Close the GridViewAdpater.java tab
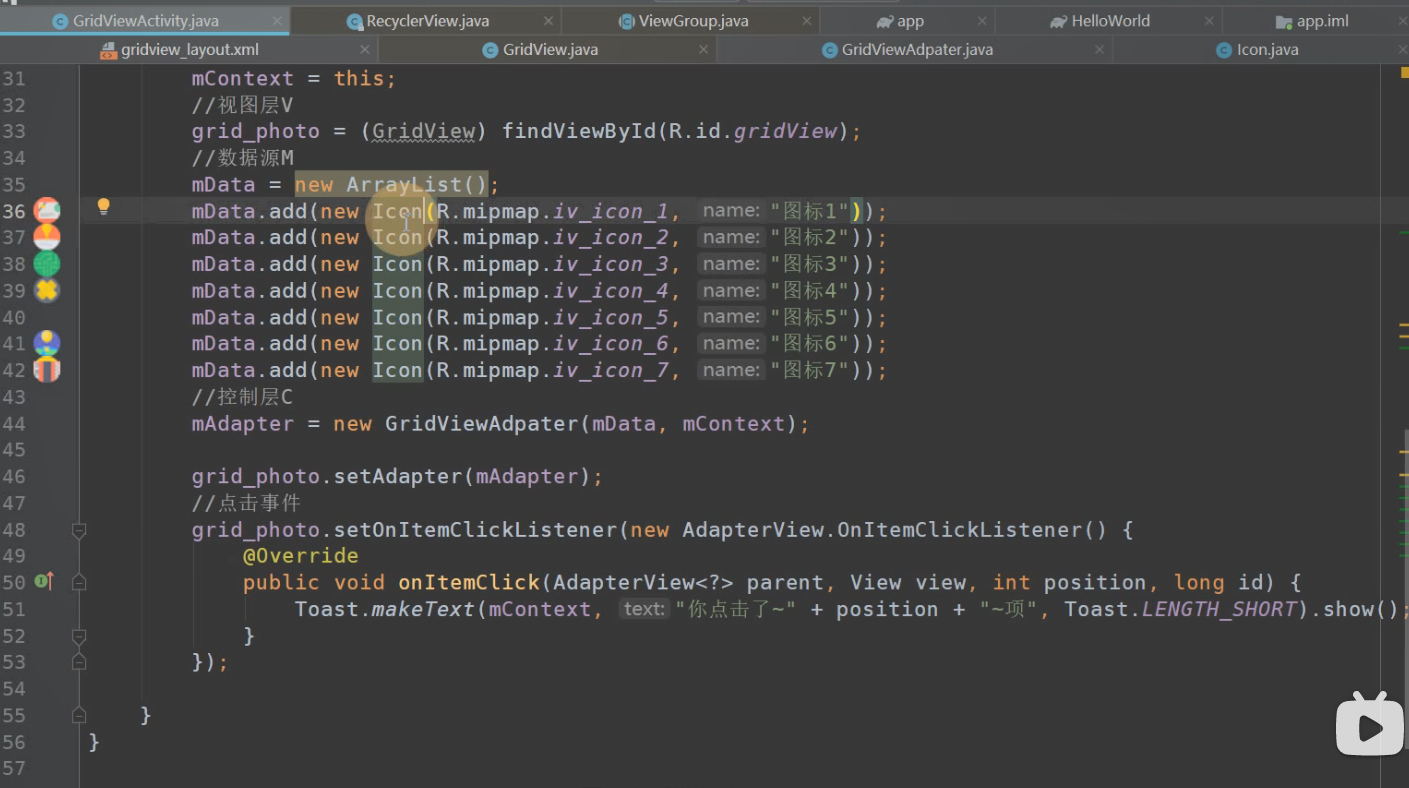1409x788 pixels. point(1100,50)
